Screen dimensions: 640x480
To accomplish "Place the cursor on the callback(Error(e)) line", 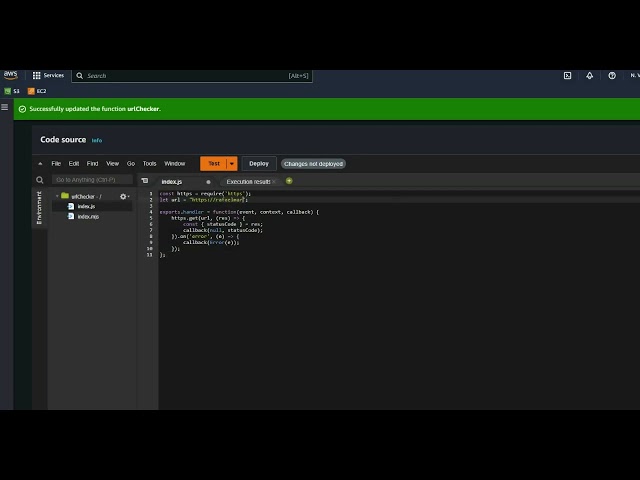I will [x=211, y=242].
